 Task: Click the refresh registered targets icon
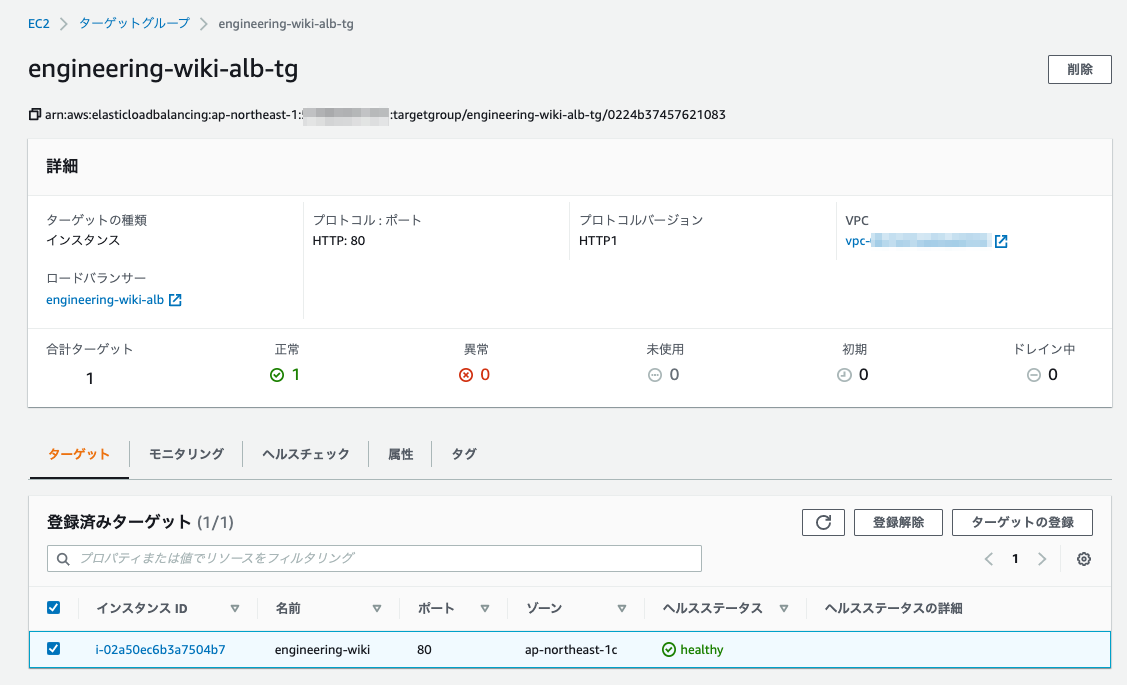point(823,523)
